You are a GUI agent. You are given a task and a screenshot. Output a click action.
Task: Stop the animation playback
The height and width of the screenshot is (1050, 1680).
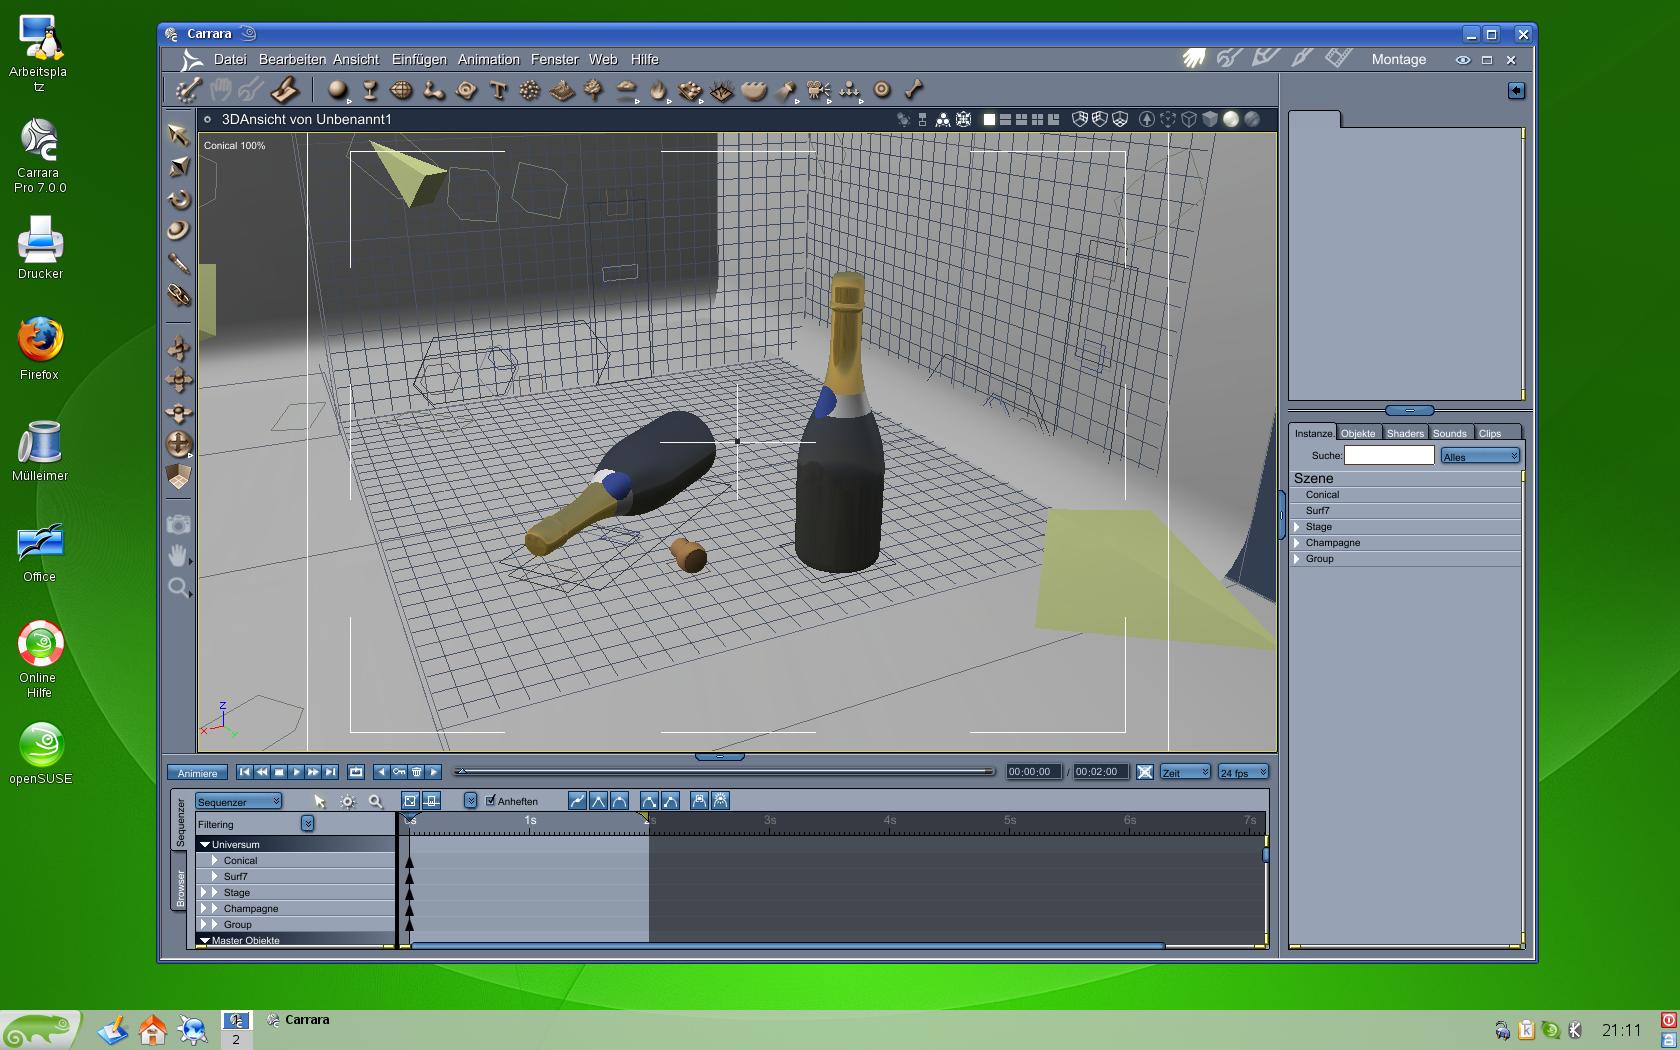pyautogui.click(x=279, y=772)
